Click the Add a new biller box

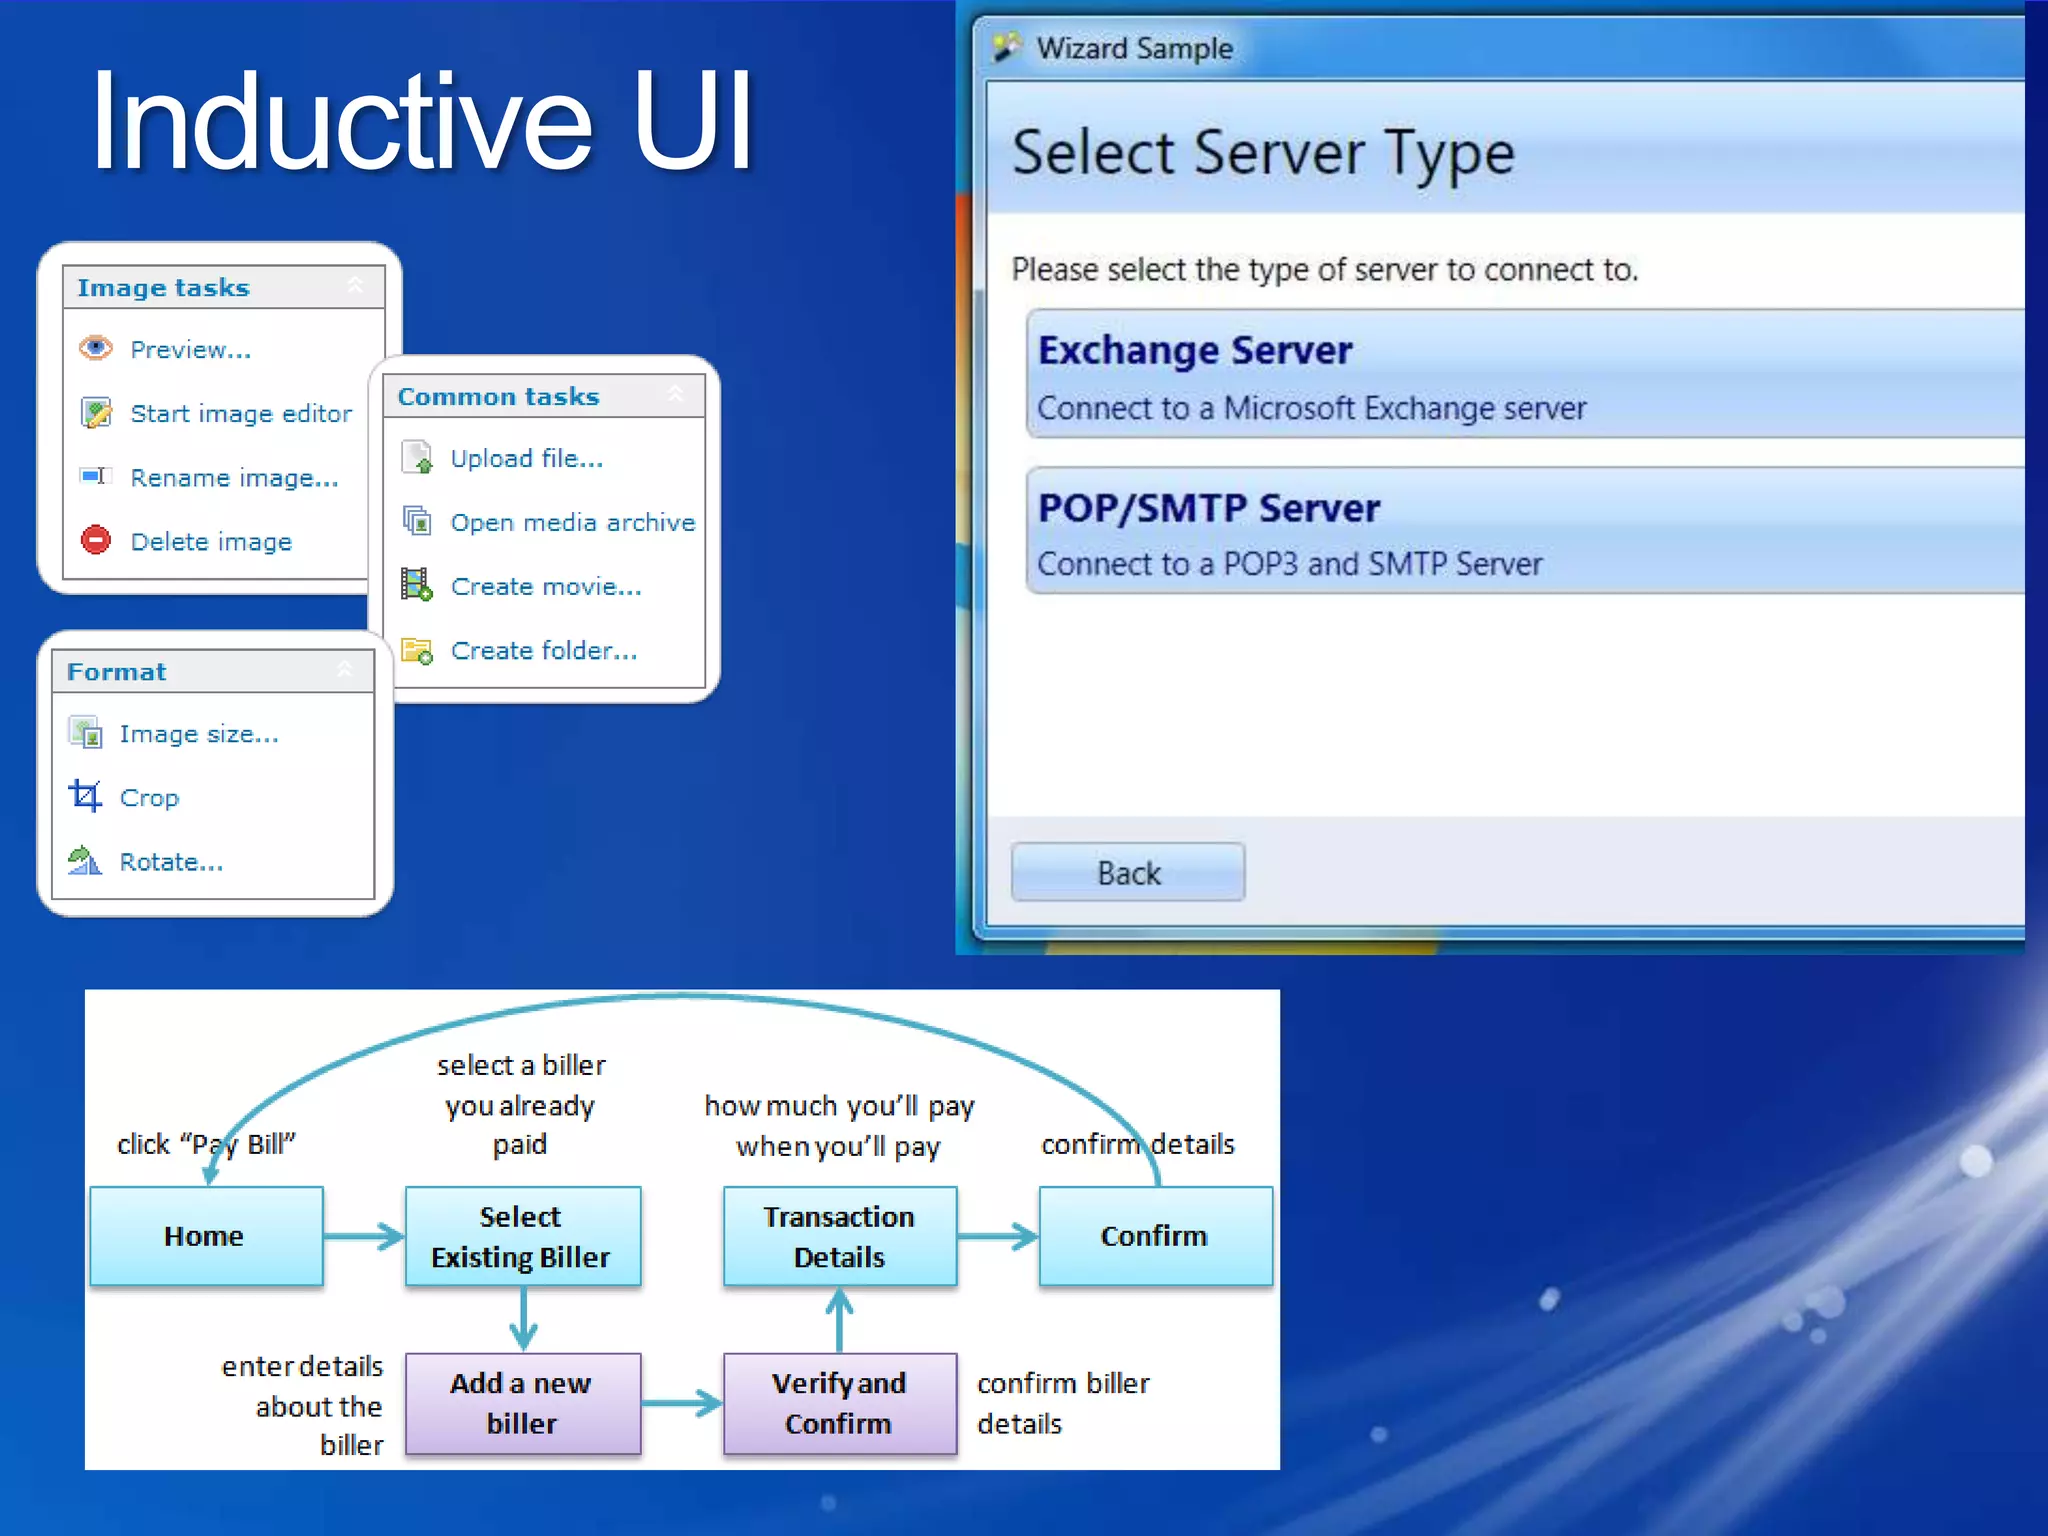click(x=521, y=1403)
